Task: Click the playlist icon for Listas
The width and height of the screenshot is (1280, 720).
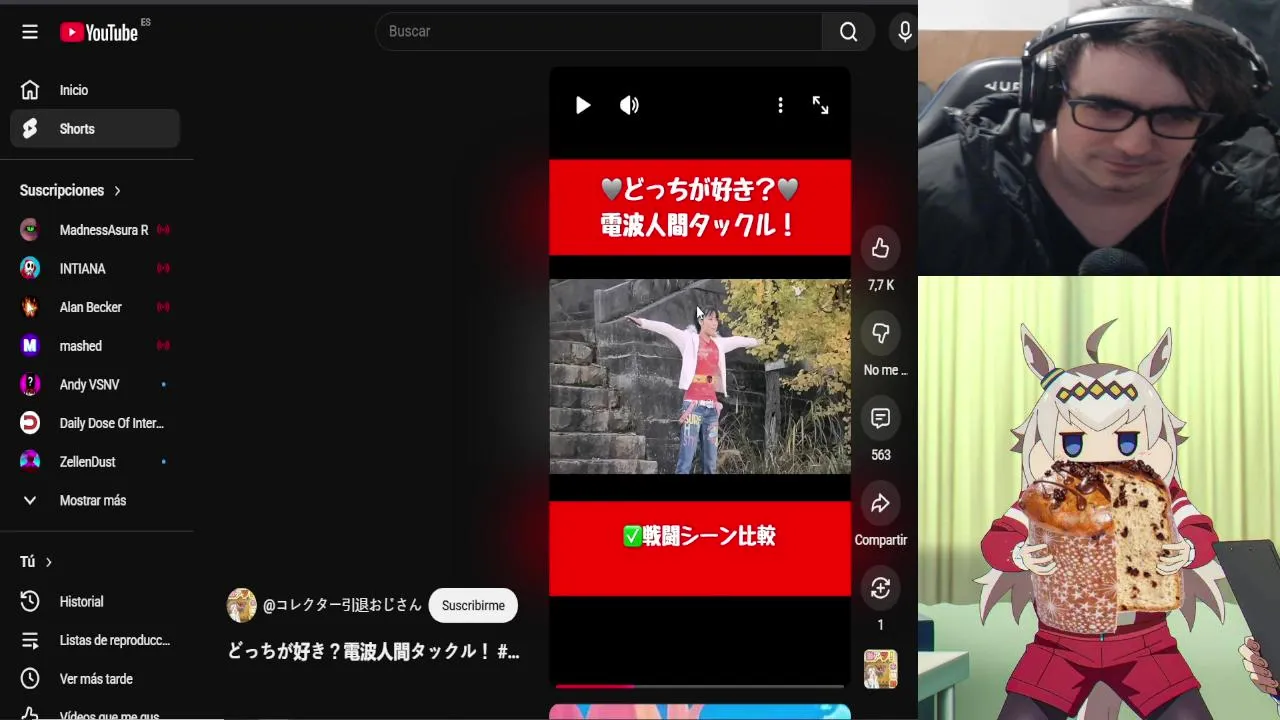Action: pyautogui.click(x=30, y=640)
